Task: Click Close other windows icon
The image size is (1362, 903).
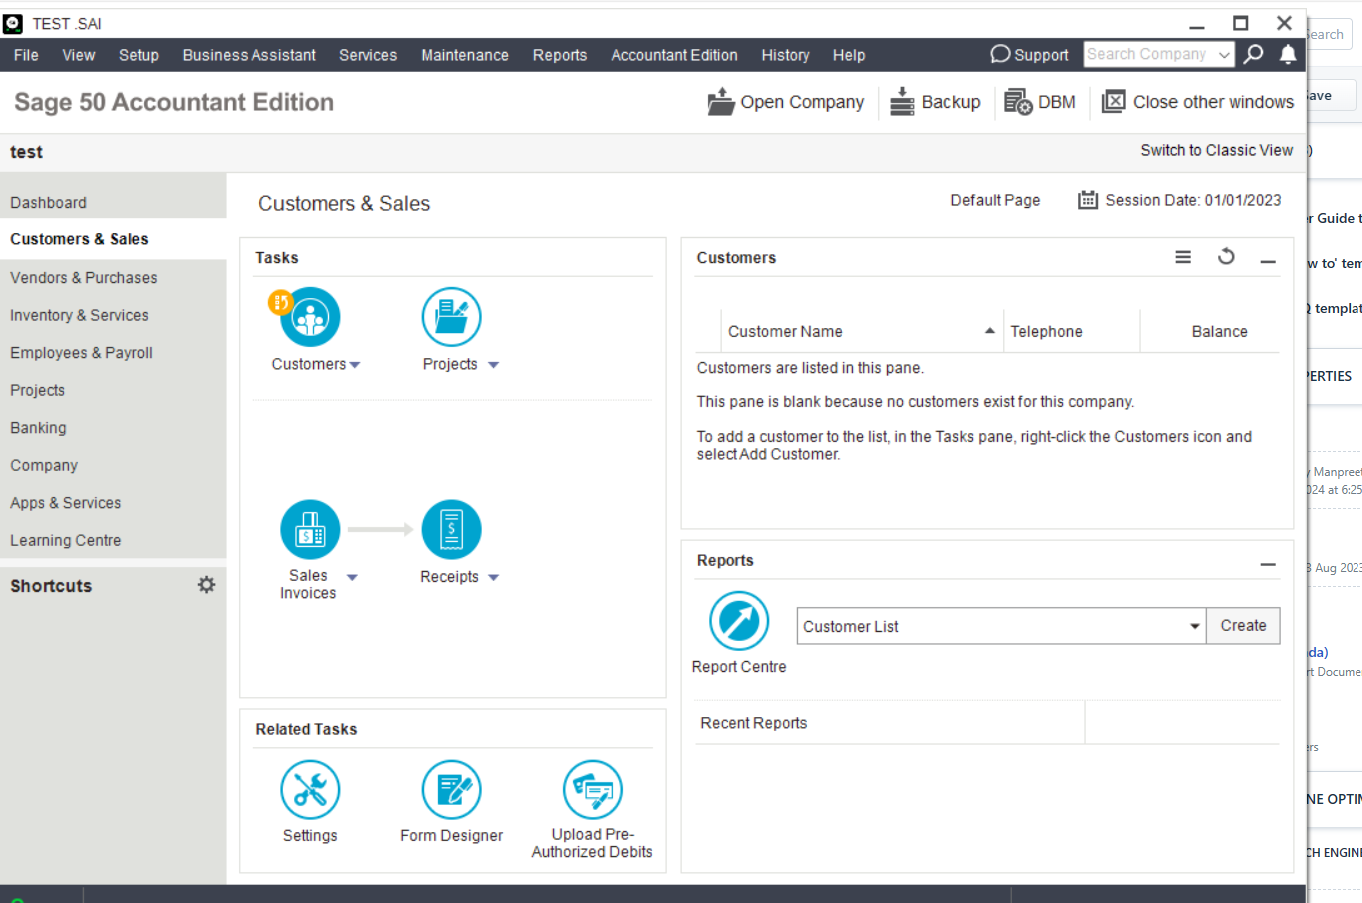Action: click(x=1113, y=102)
